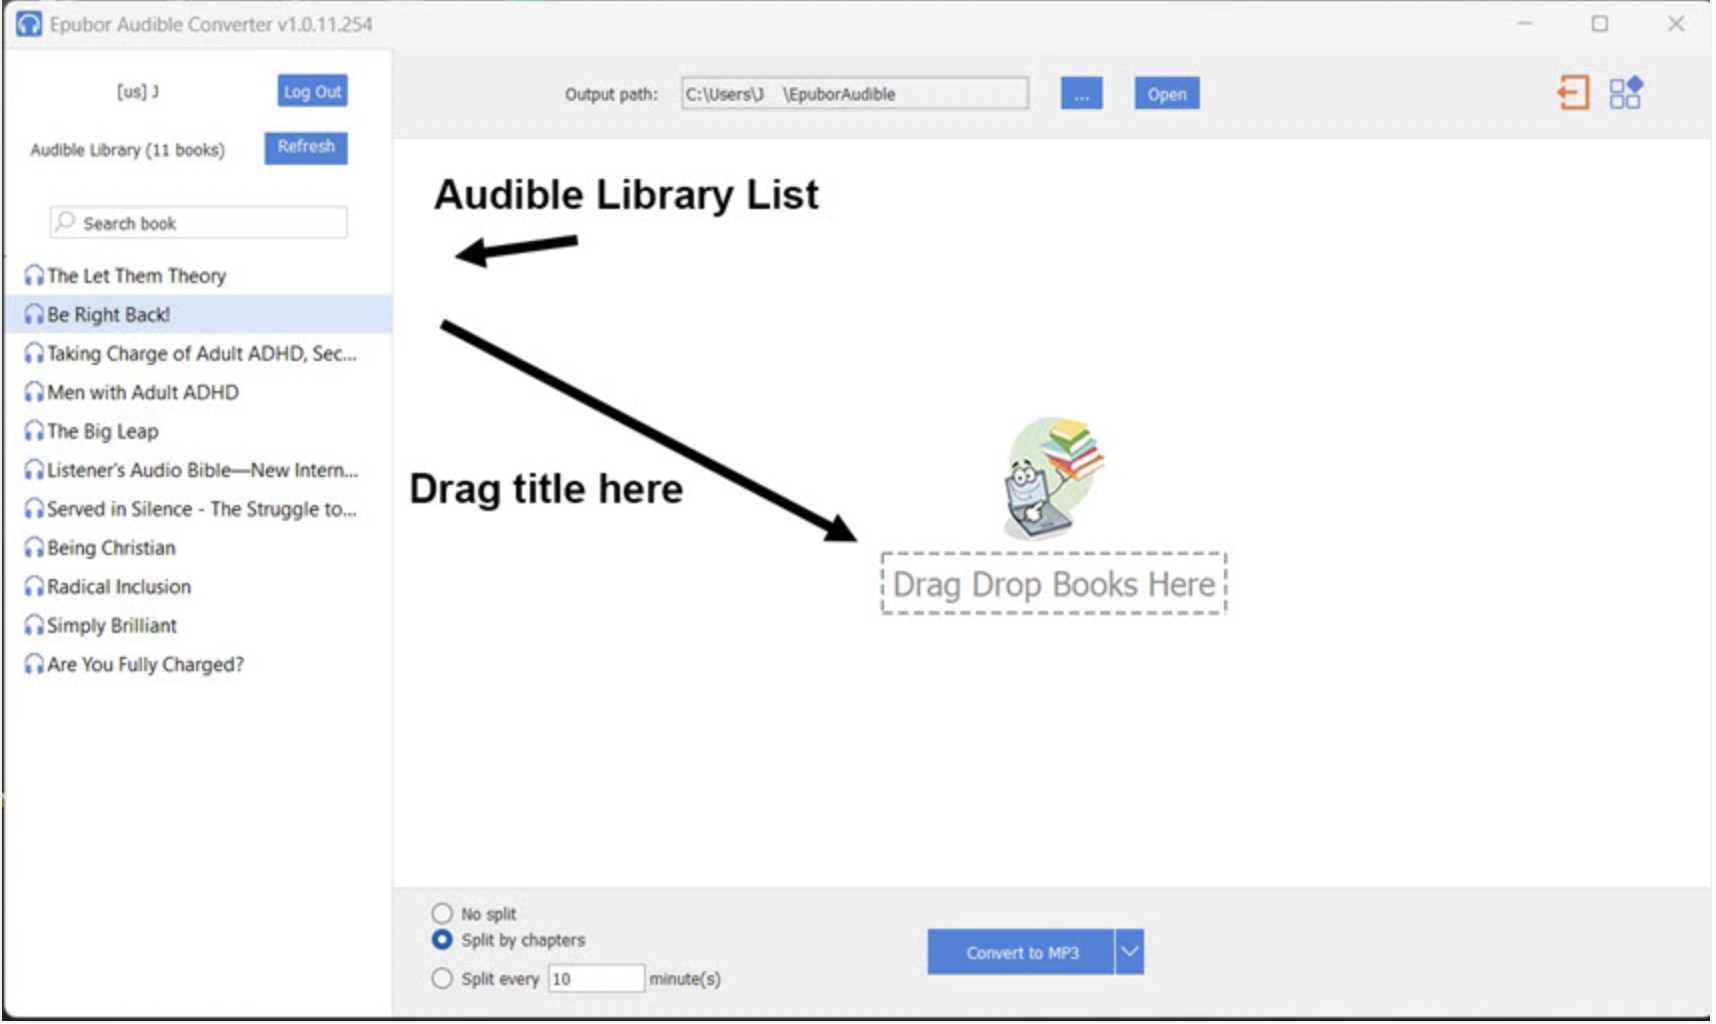Select the Be Right Back! title

coord(109,314)
